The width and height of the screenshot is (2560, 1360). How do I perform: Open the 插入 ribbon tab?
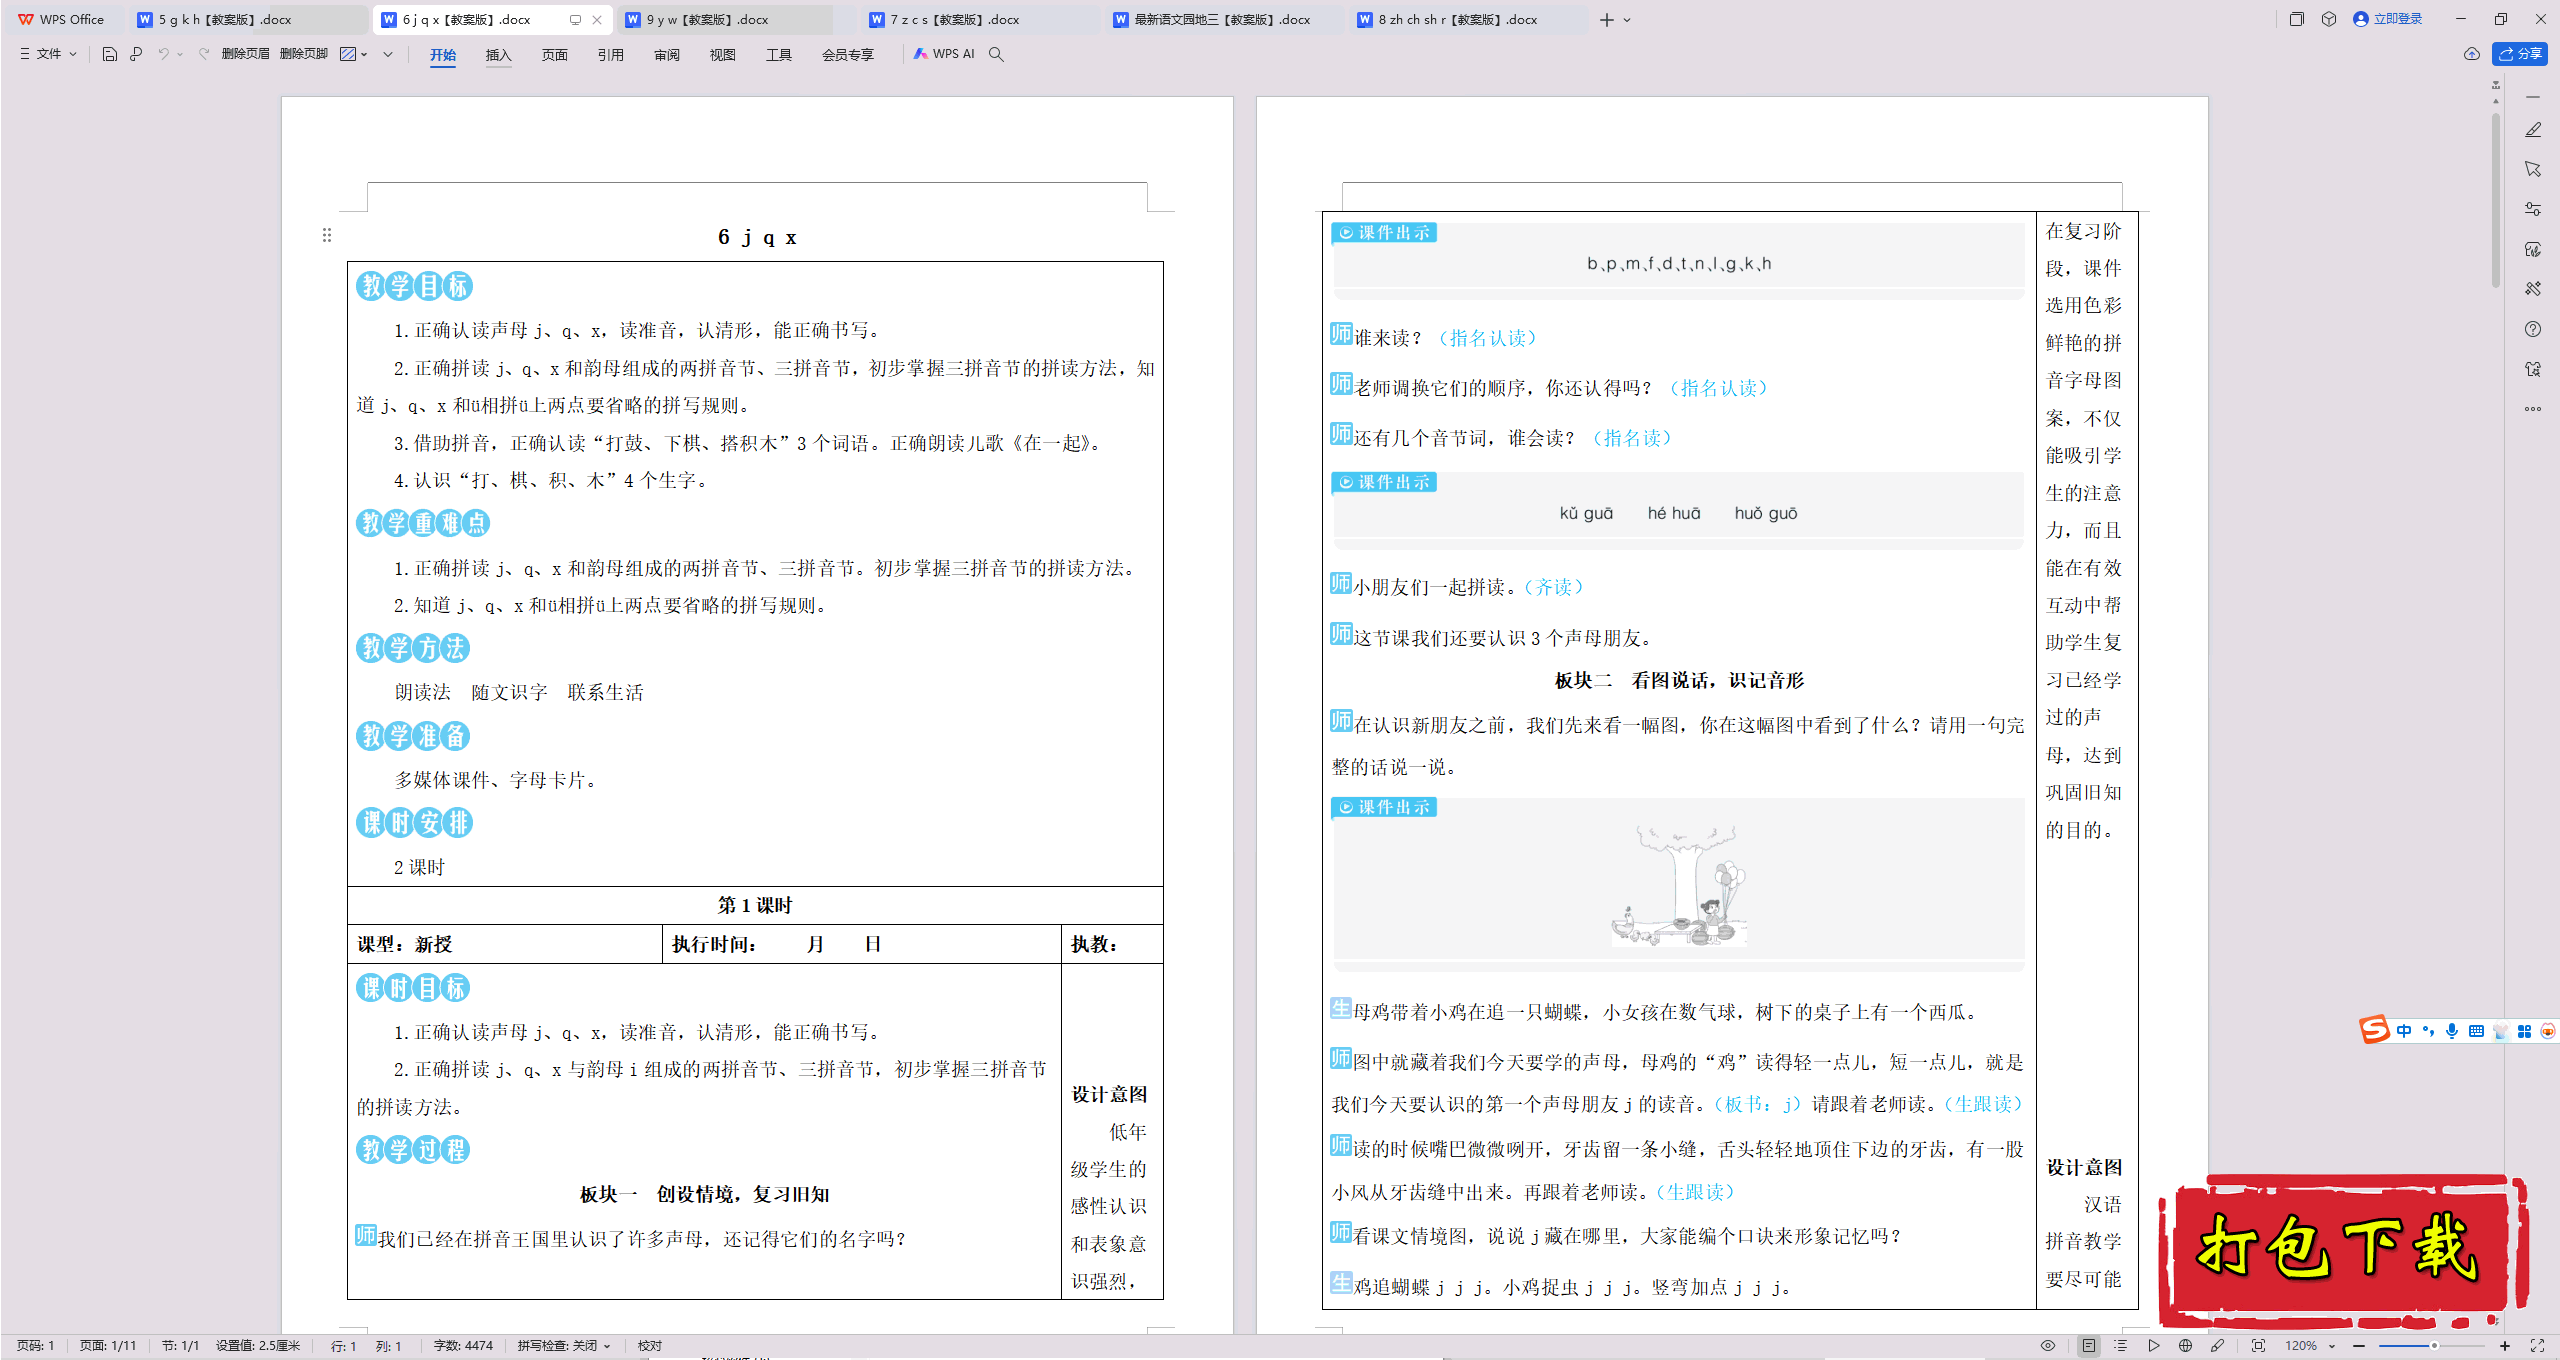498,55
